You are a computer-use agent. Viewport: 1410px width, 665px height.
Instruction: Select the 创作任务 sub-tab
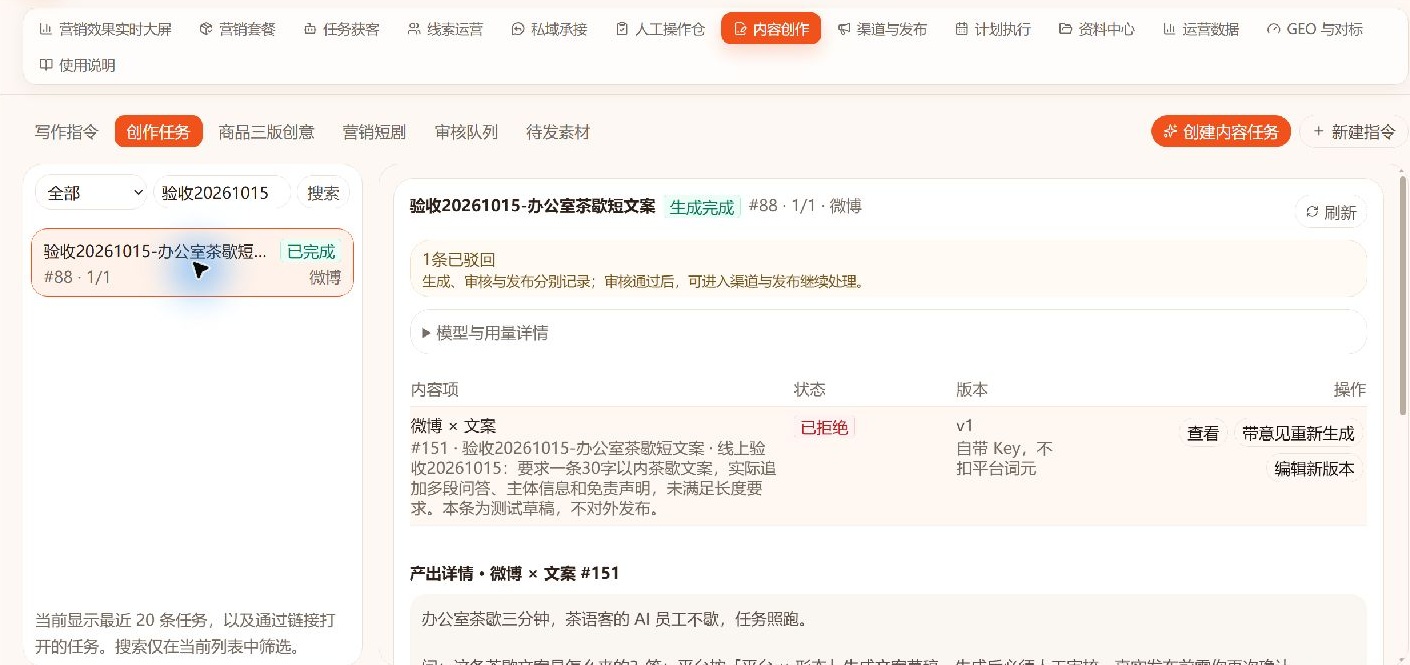(x=158, y=131)
